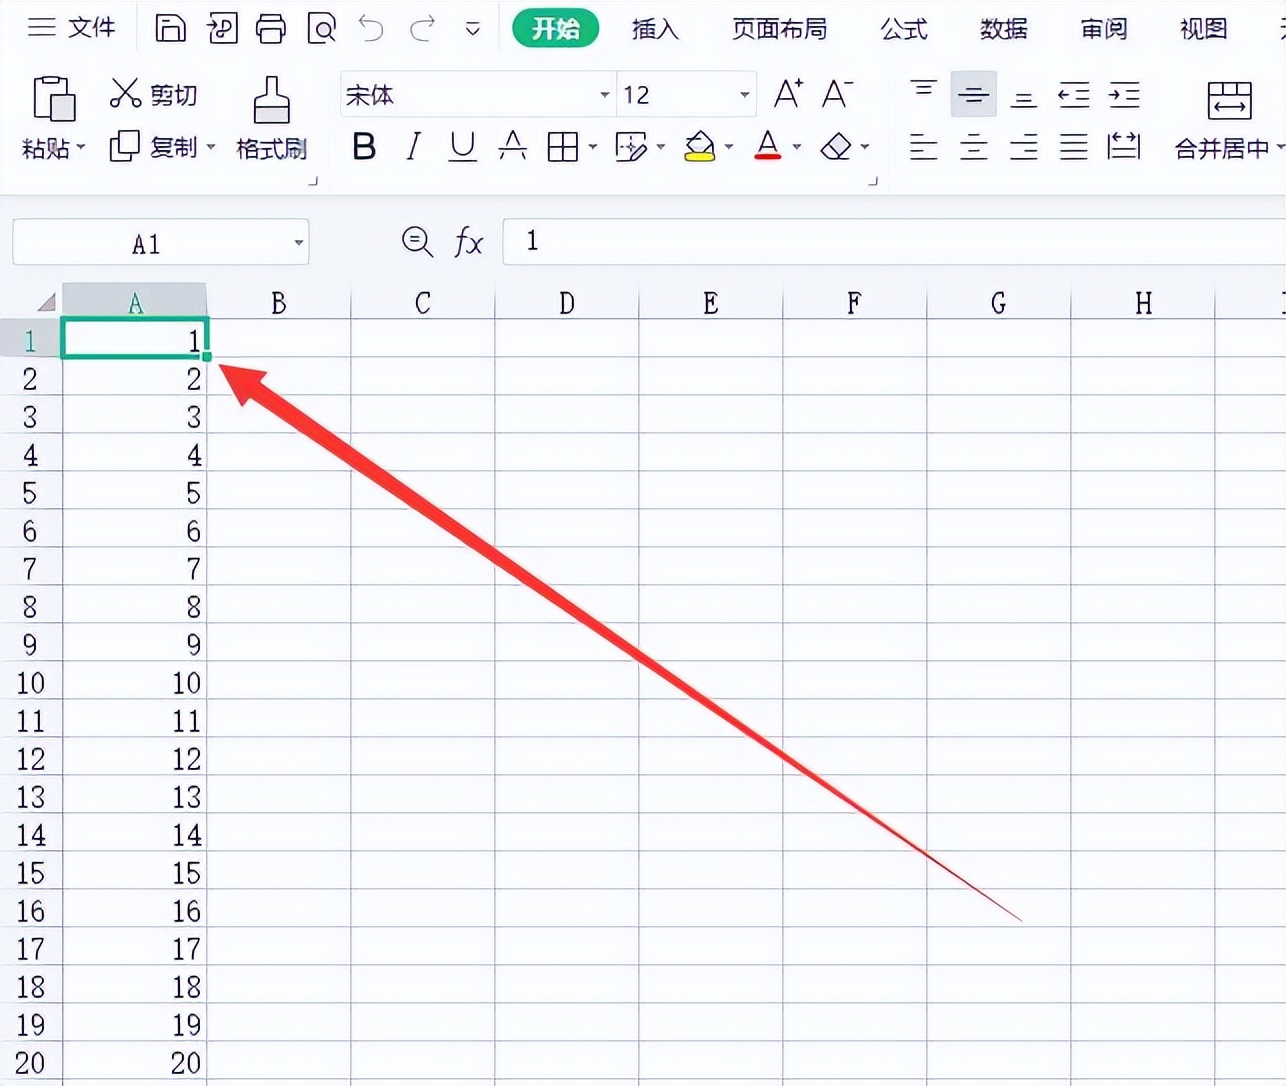This screenshot has height=1086, width=1286.
Task: Click the Paste clipboard icon
Action: [54, 99]
